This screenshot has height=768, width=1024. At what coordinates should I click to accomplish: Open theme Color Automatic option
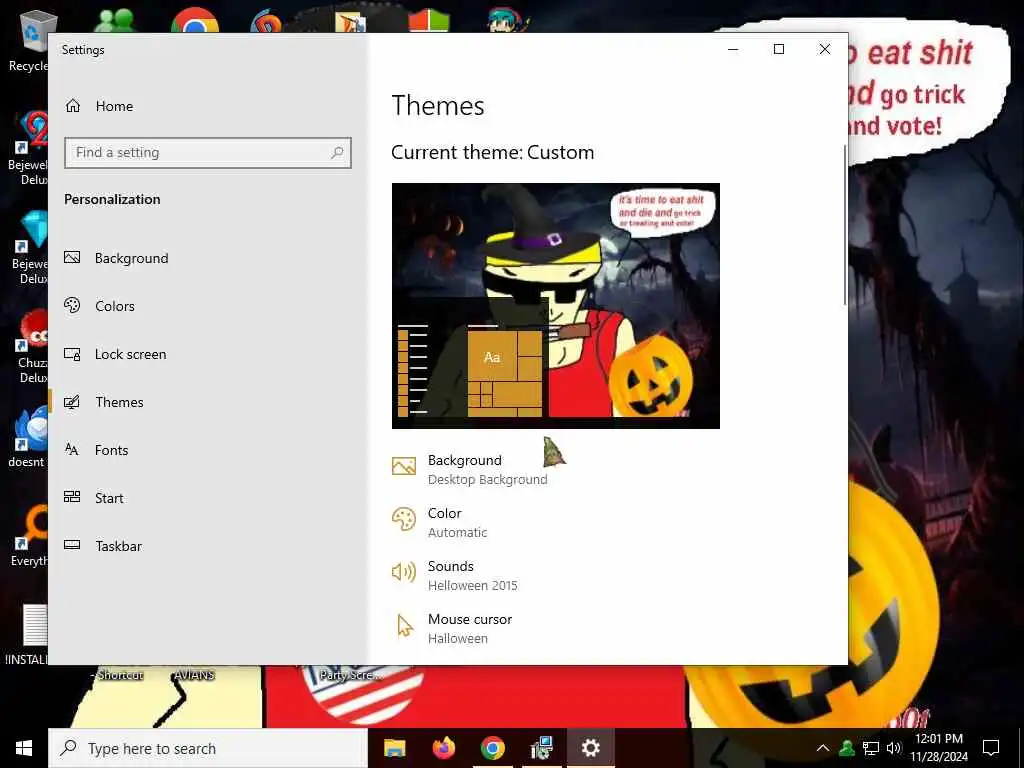tap(440, 522)
